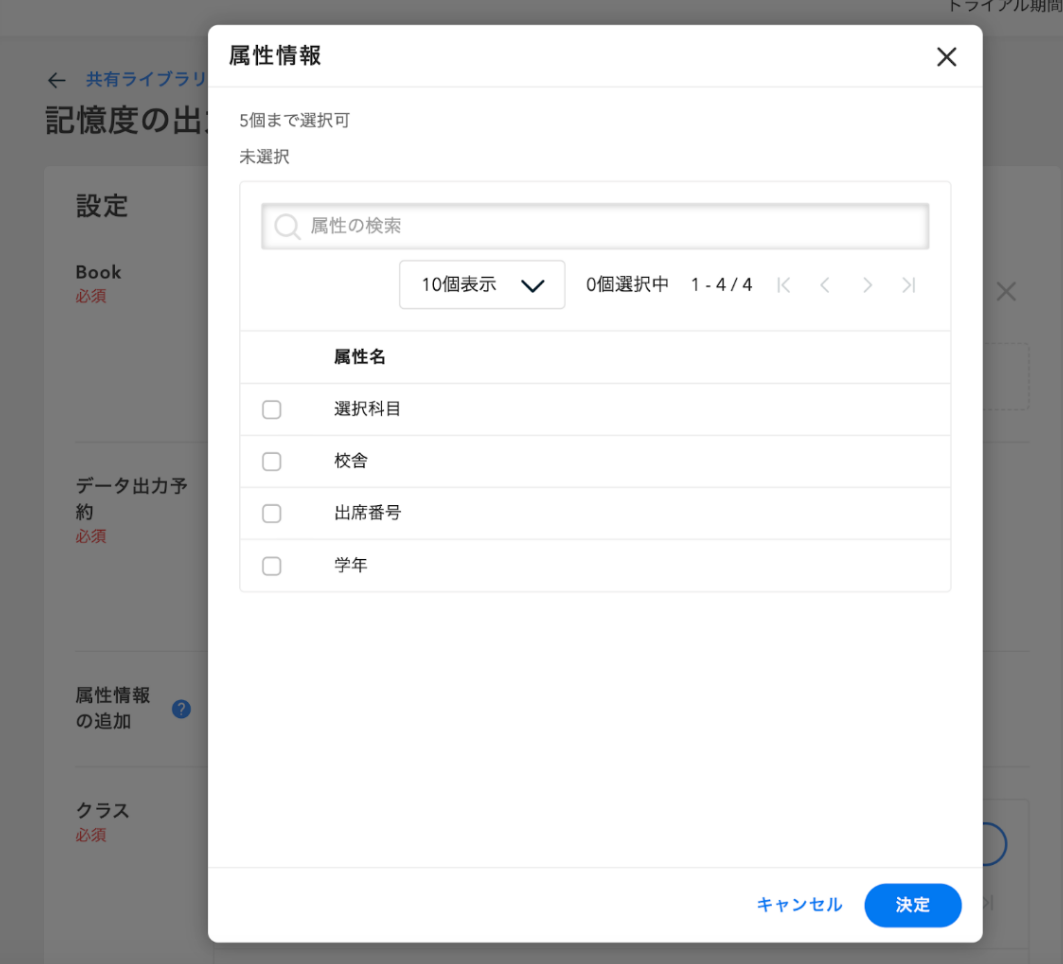Select the 出席番号 row text

[367, 513]
